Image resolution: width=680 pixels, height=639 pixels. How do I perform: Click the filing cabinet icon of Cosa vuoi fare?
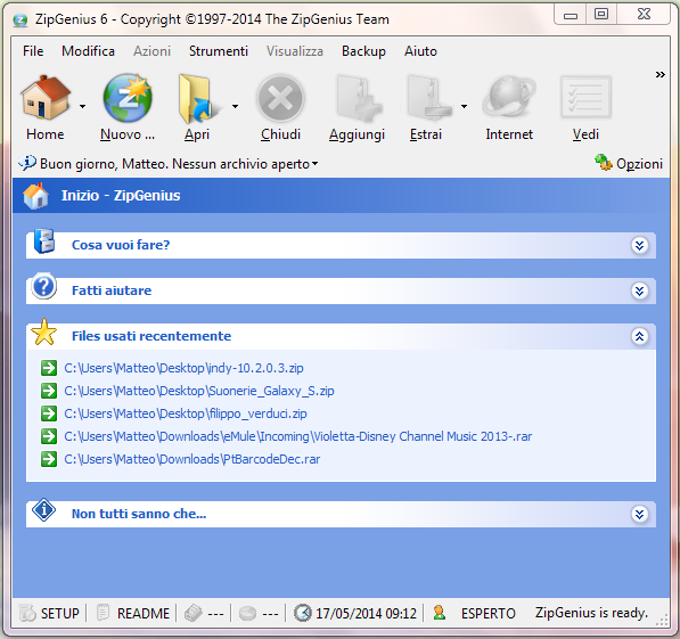[x=44, y=241]
